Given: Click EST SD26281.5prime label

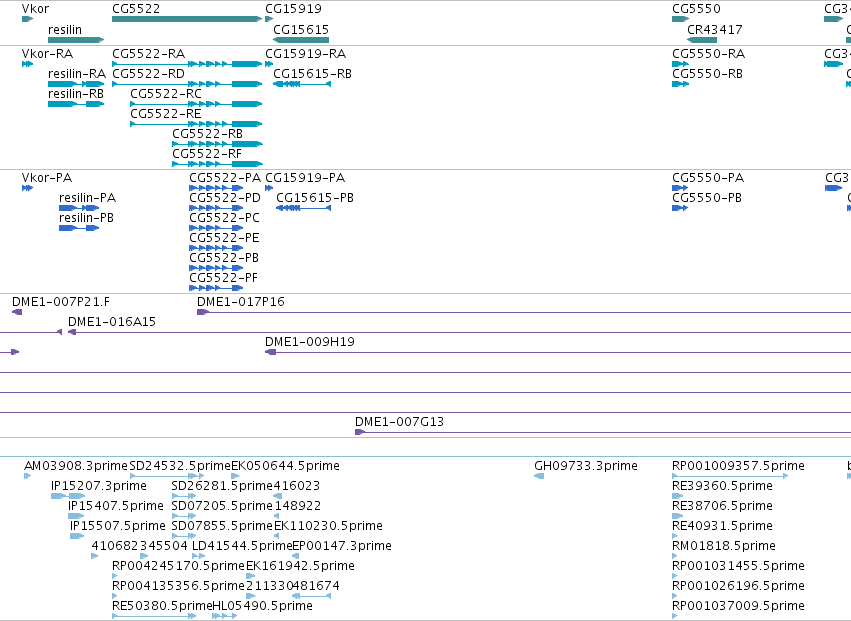Looking at the screenshot, I should tap(222, 486).
